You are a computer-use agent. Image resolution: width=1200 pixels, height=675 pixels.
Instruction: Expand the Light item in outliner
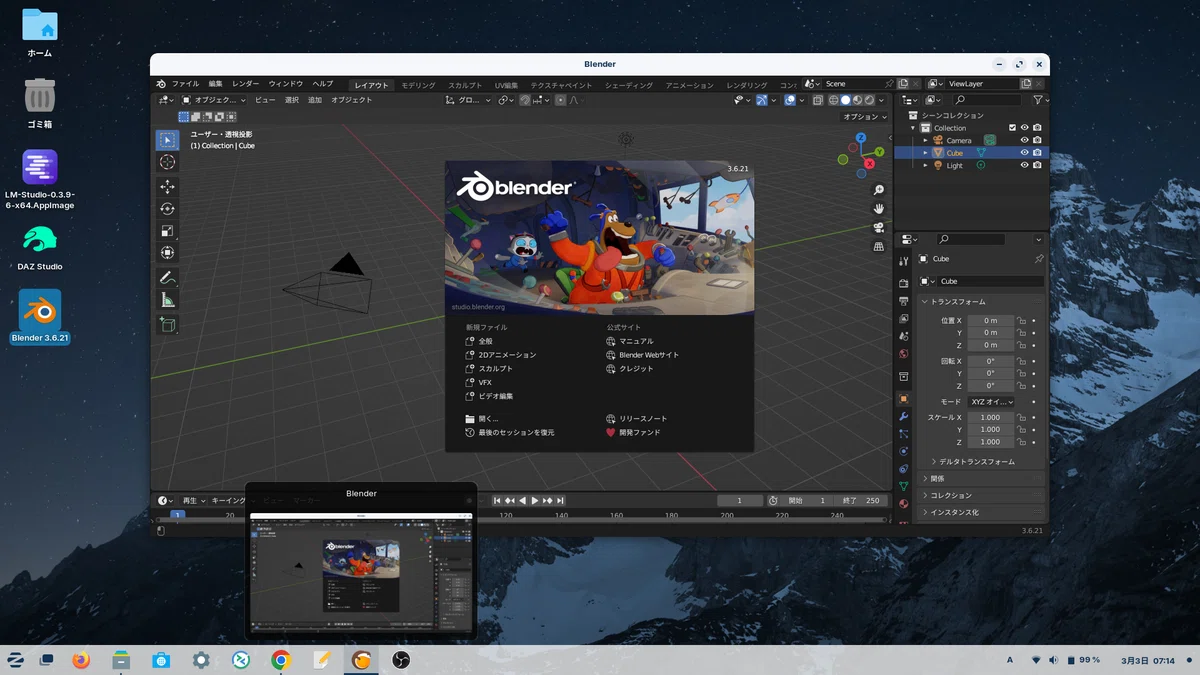click(925, 165)
